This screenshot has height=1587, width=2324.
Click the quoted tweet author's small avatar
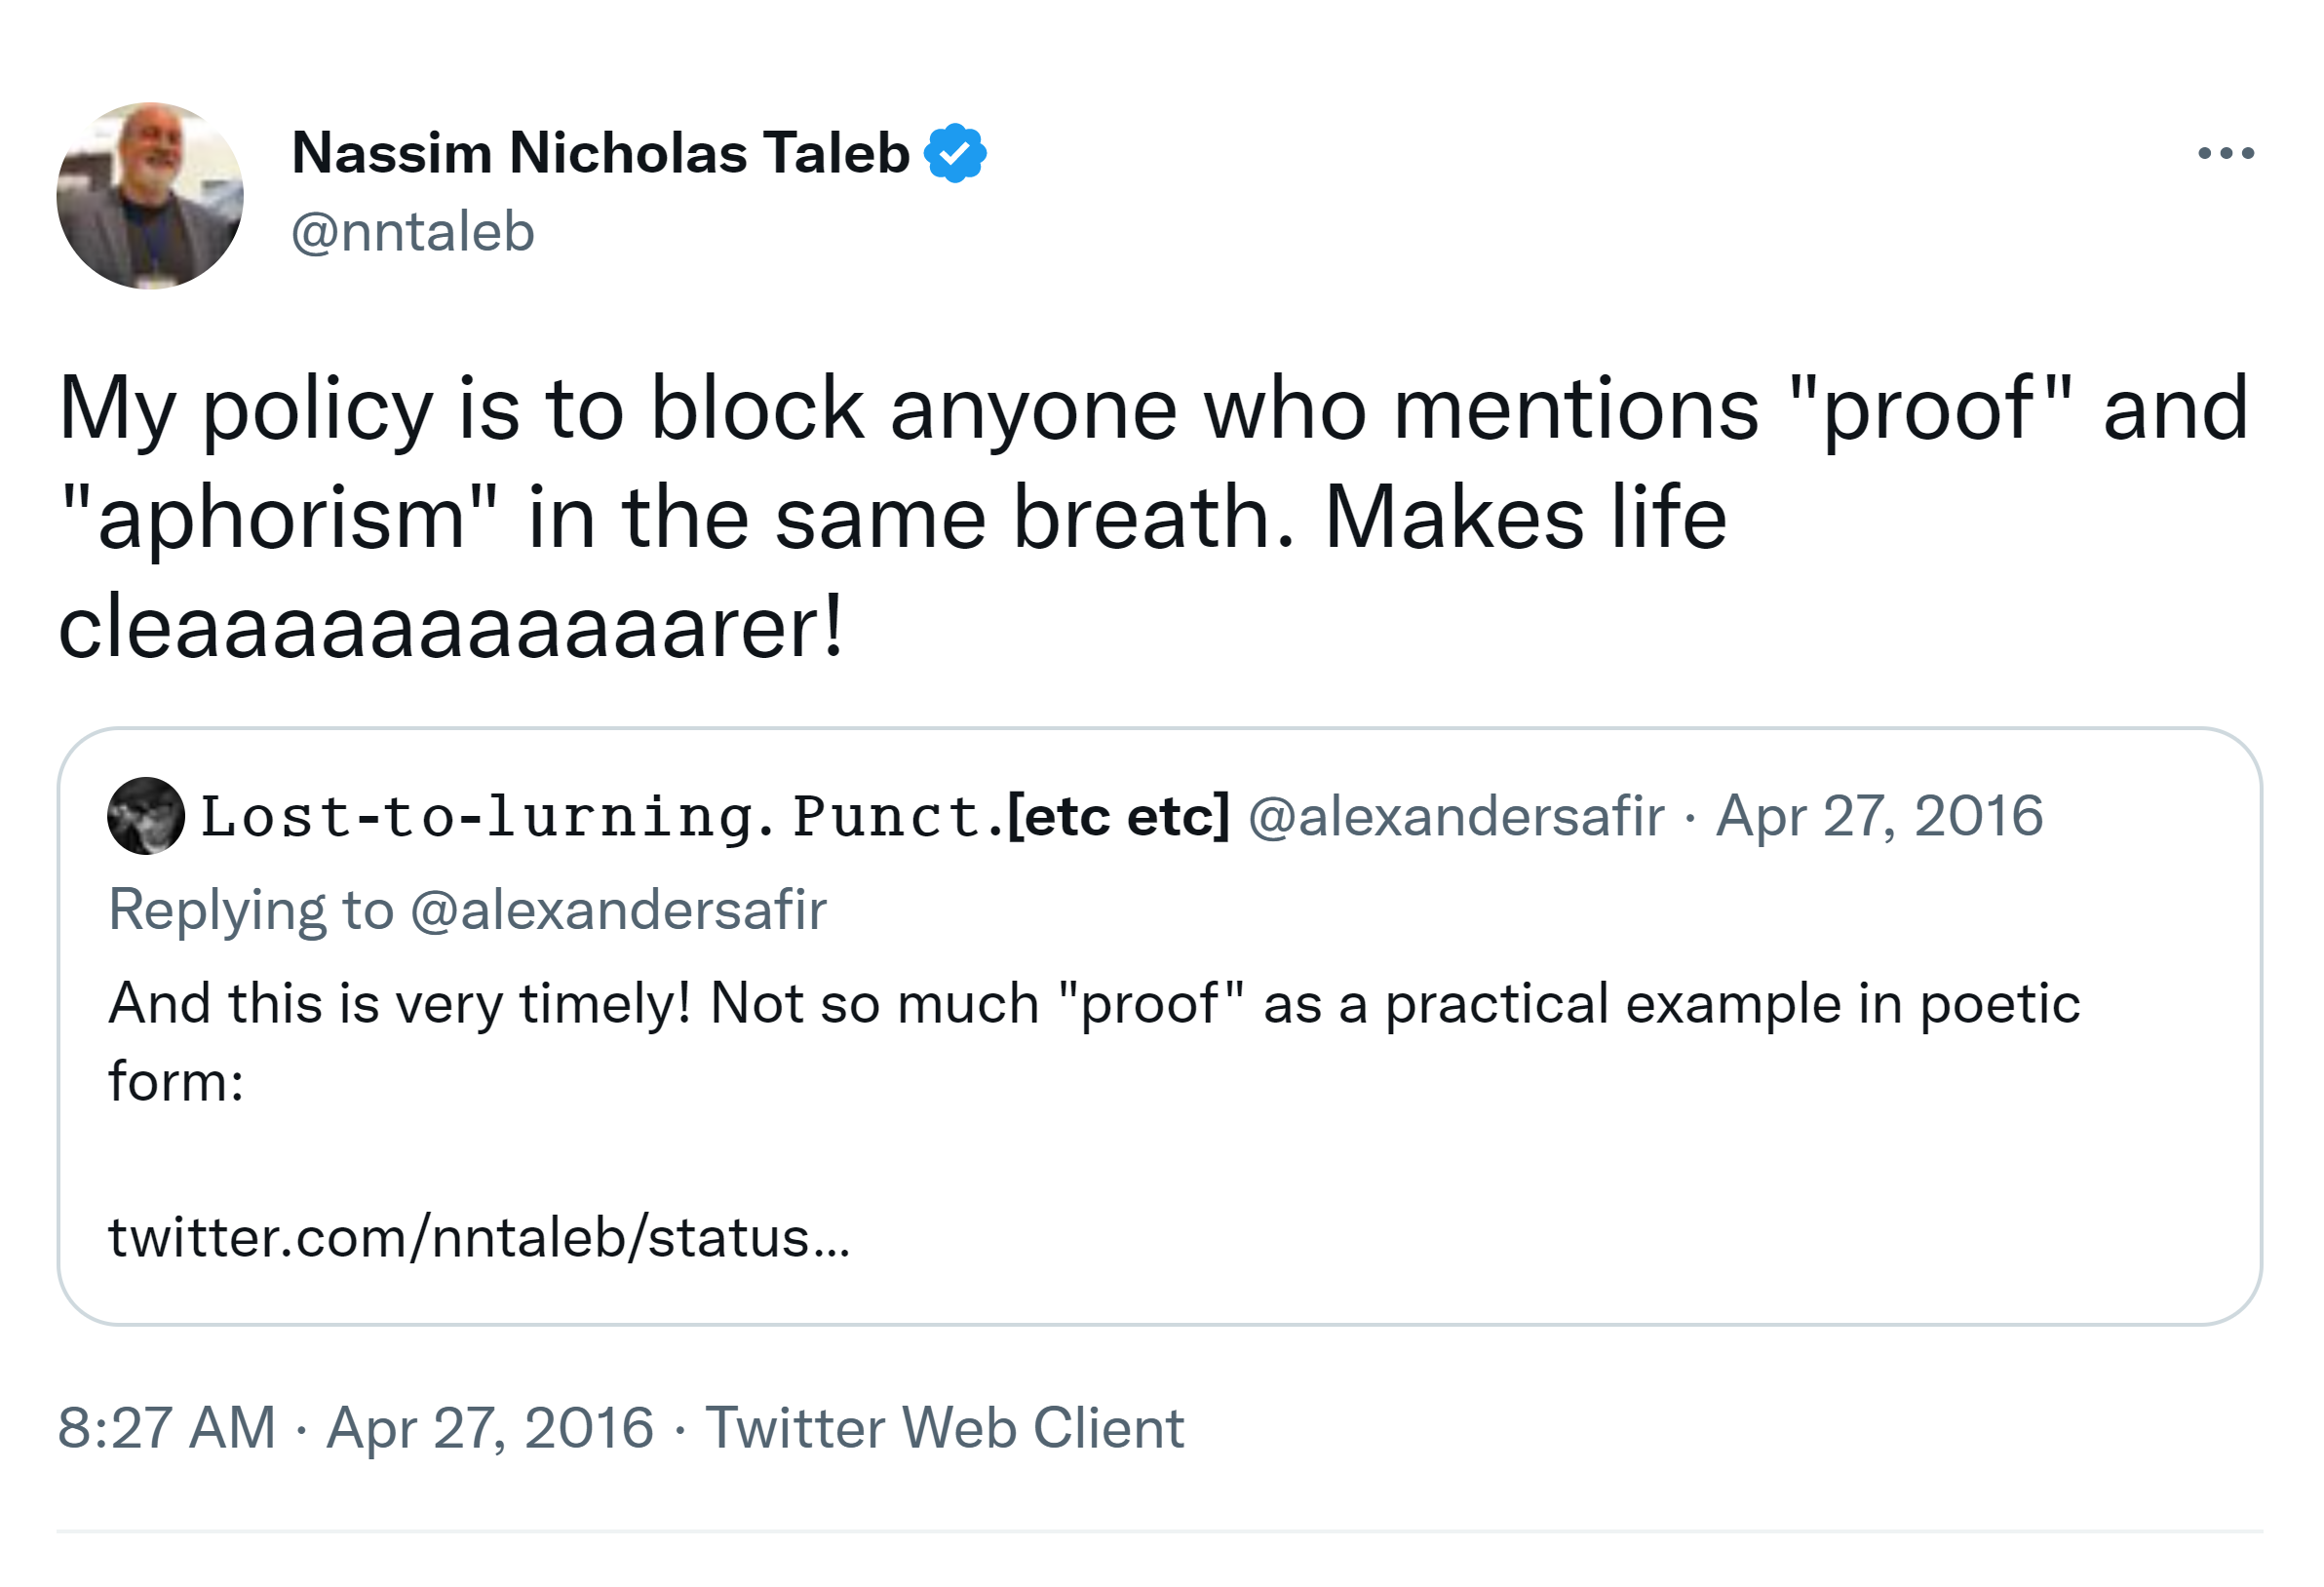[x=146, y=816]
